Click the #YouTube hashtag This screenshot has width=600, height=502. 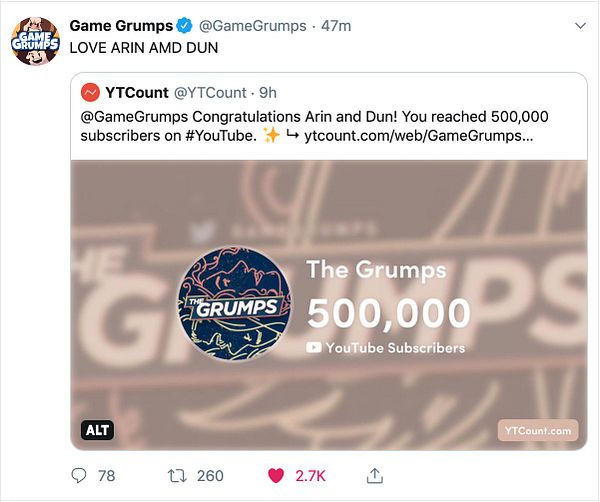pyautogui.click(x=221, y=135)
